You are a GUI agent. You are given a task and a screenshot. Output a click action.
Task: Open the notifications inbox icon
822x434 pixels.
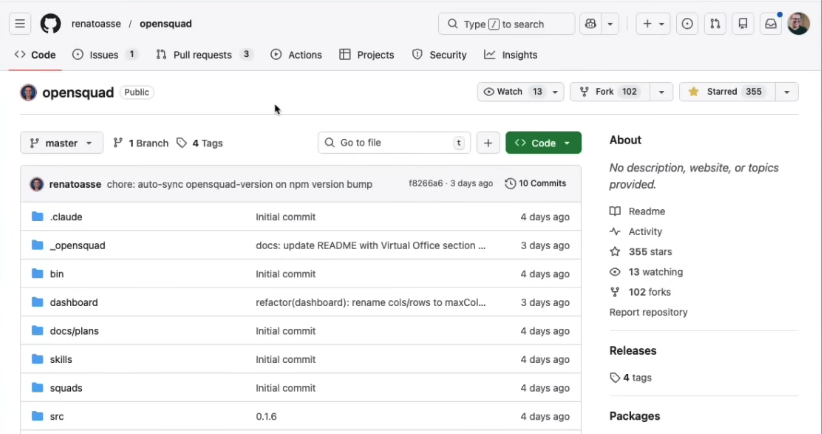771,24
